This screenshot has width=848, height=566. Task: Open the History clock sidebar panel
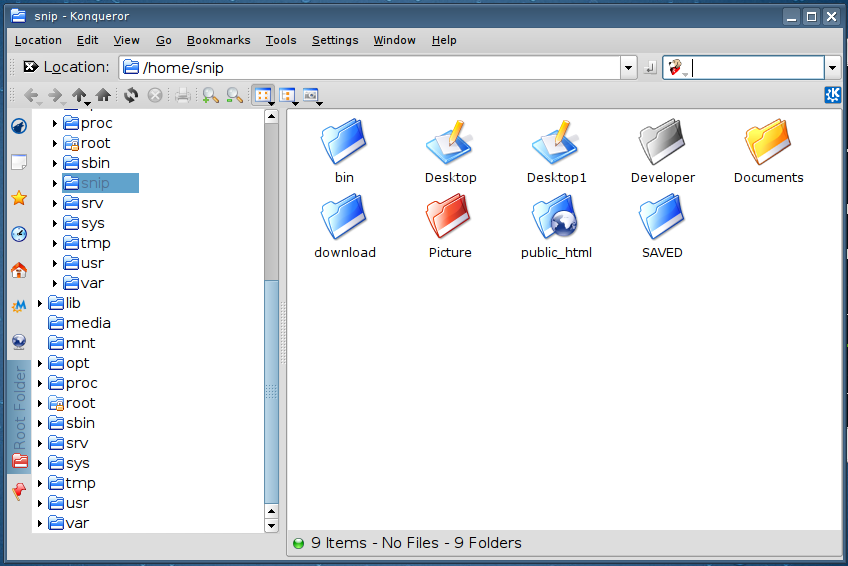point(19,234)
